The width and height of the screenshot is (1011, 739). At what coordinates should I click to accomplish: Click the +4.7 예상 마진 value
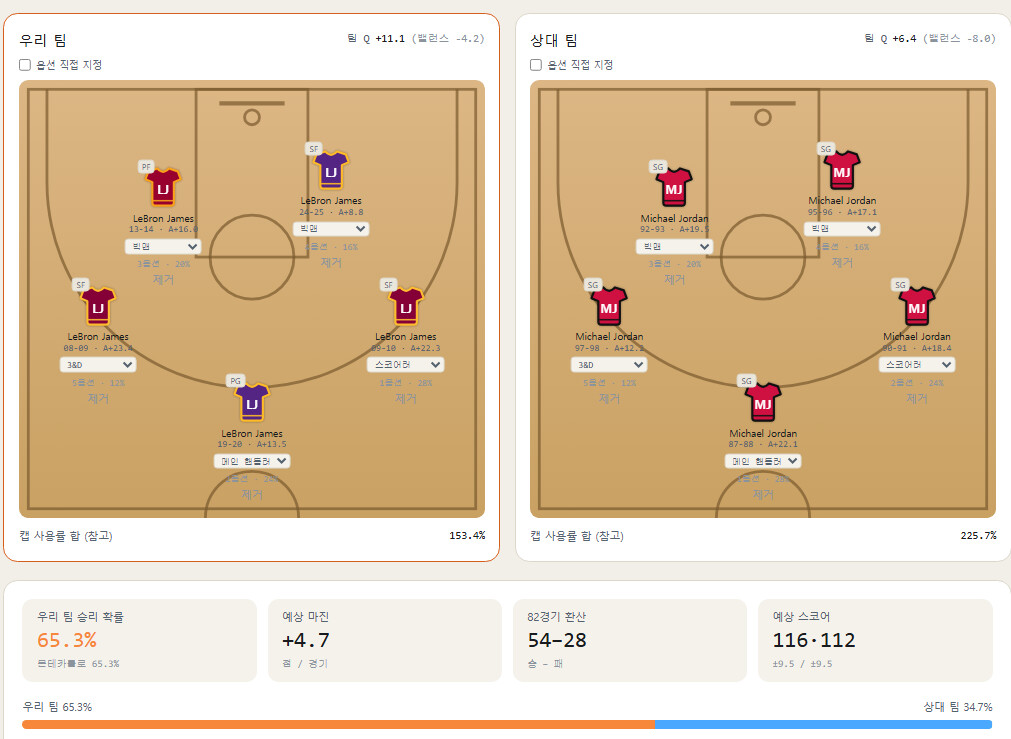click(x=306, y=640)
